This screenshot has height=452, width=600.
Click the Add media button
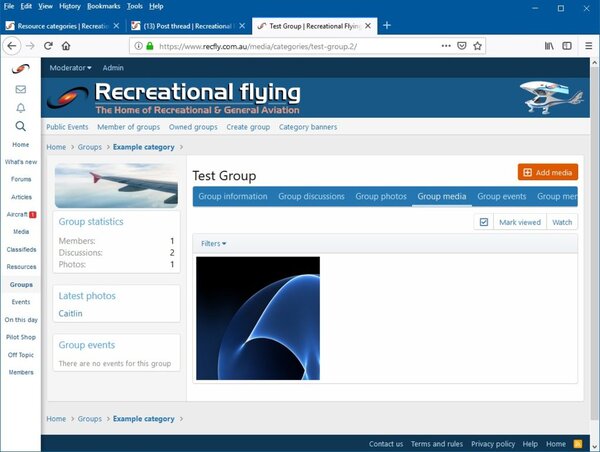547,173
